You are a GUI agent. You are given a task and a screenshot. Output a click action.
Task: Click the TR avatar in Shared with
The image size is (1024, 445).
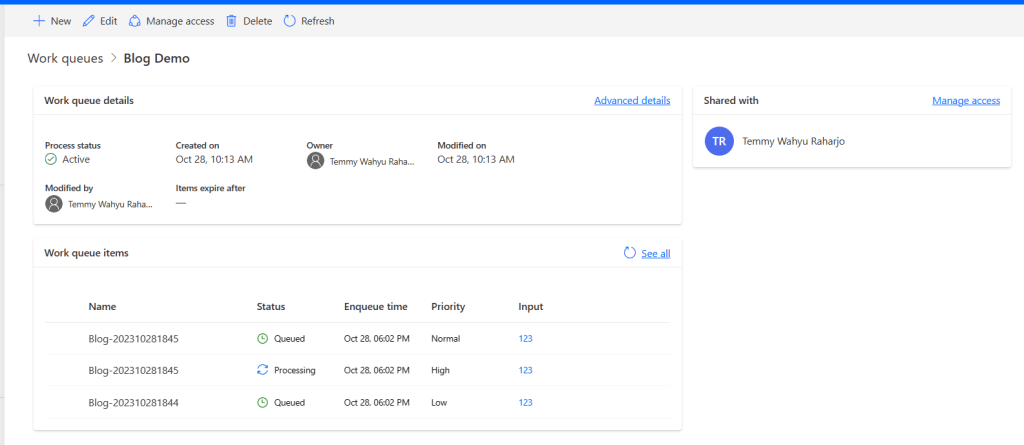[x=719, y=141]
